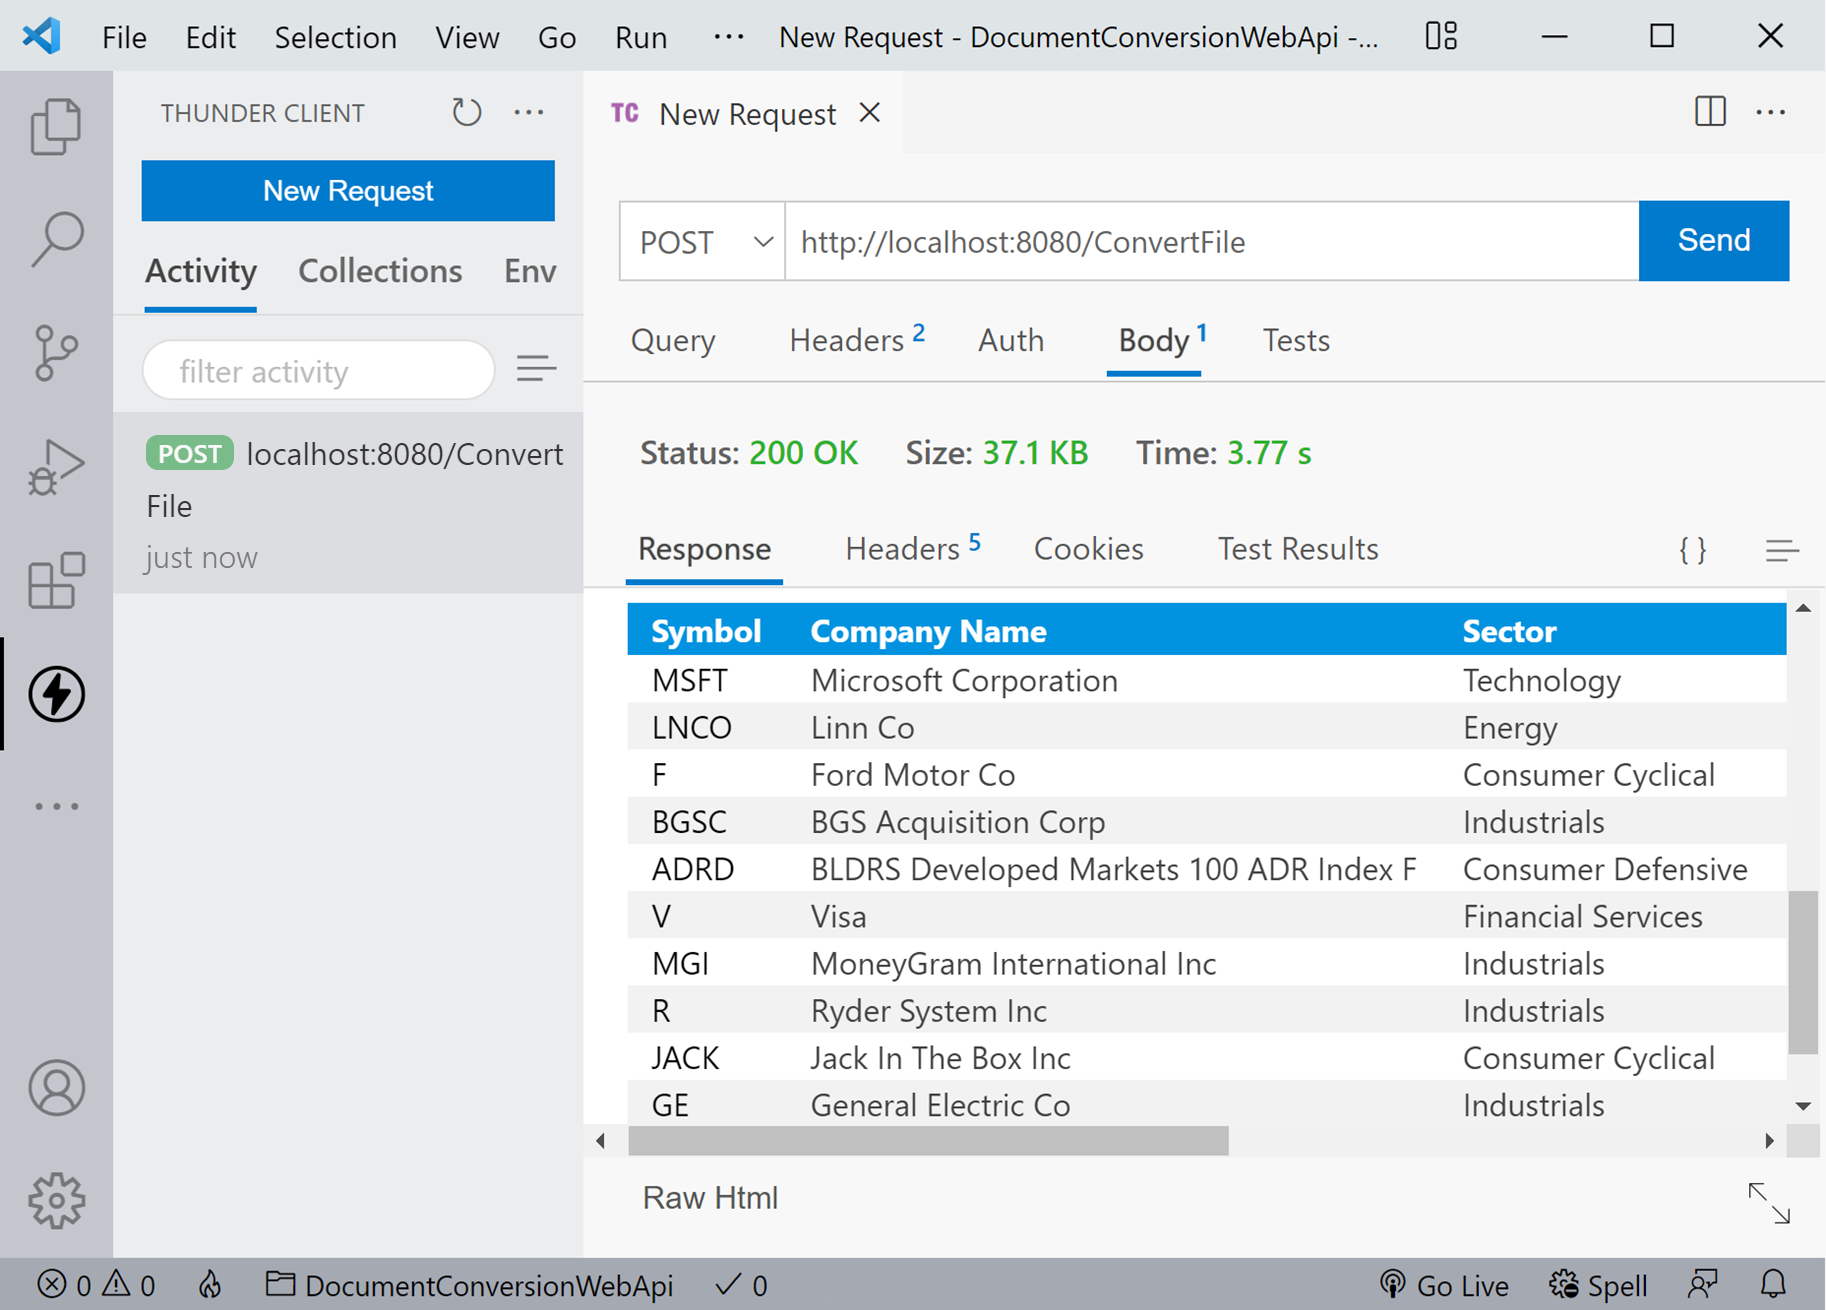Open the Source Control icon

[x=56, y=353]
